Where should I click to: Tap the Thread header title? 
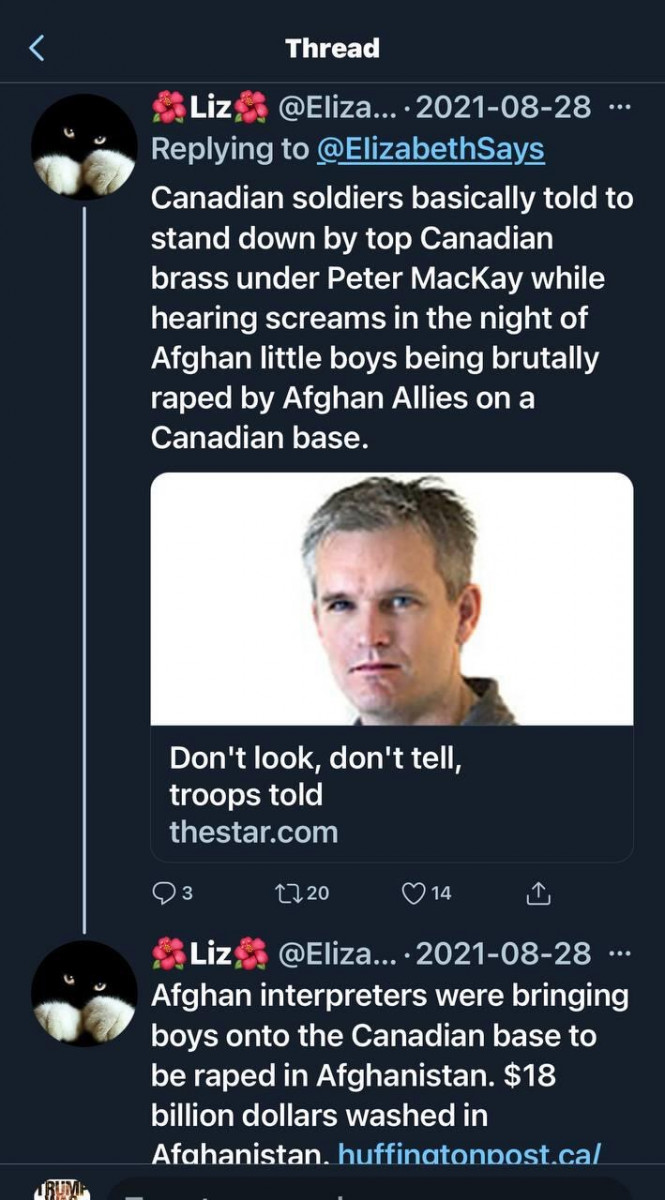(x=332, y=48)
